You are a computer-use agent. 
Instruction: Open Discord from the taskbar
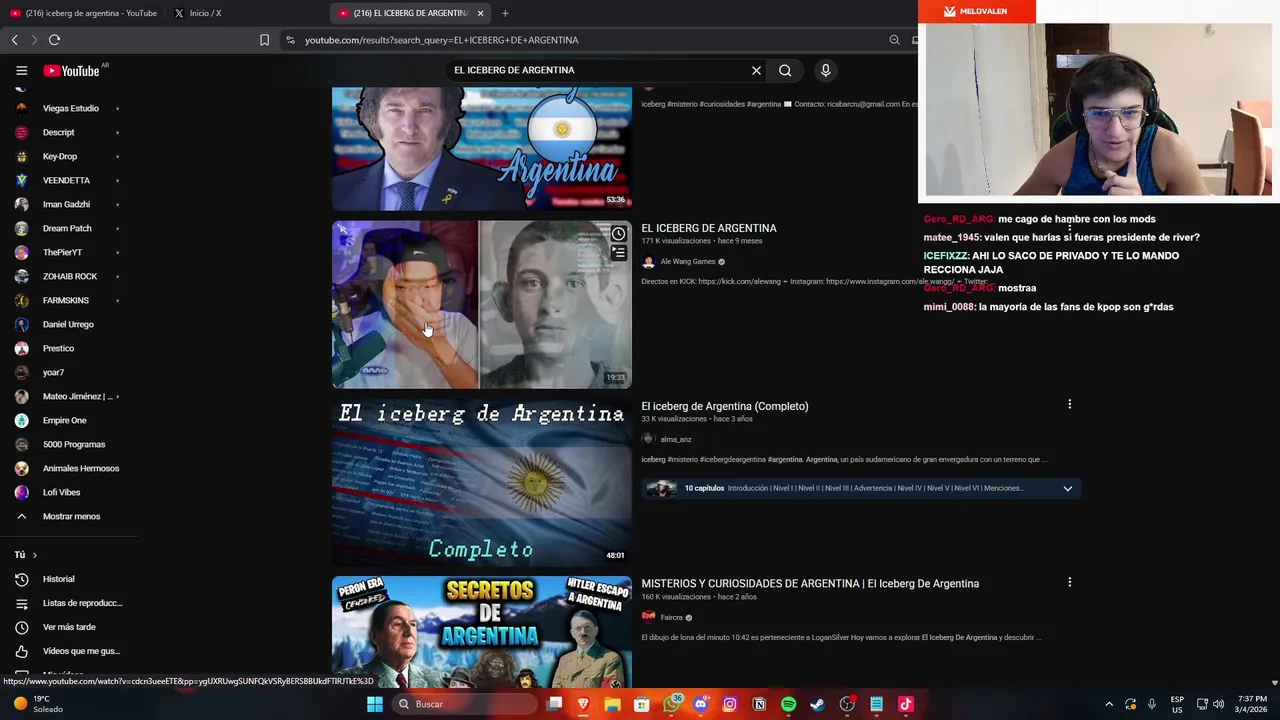(x=700, y=704)
